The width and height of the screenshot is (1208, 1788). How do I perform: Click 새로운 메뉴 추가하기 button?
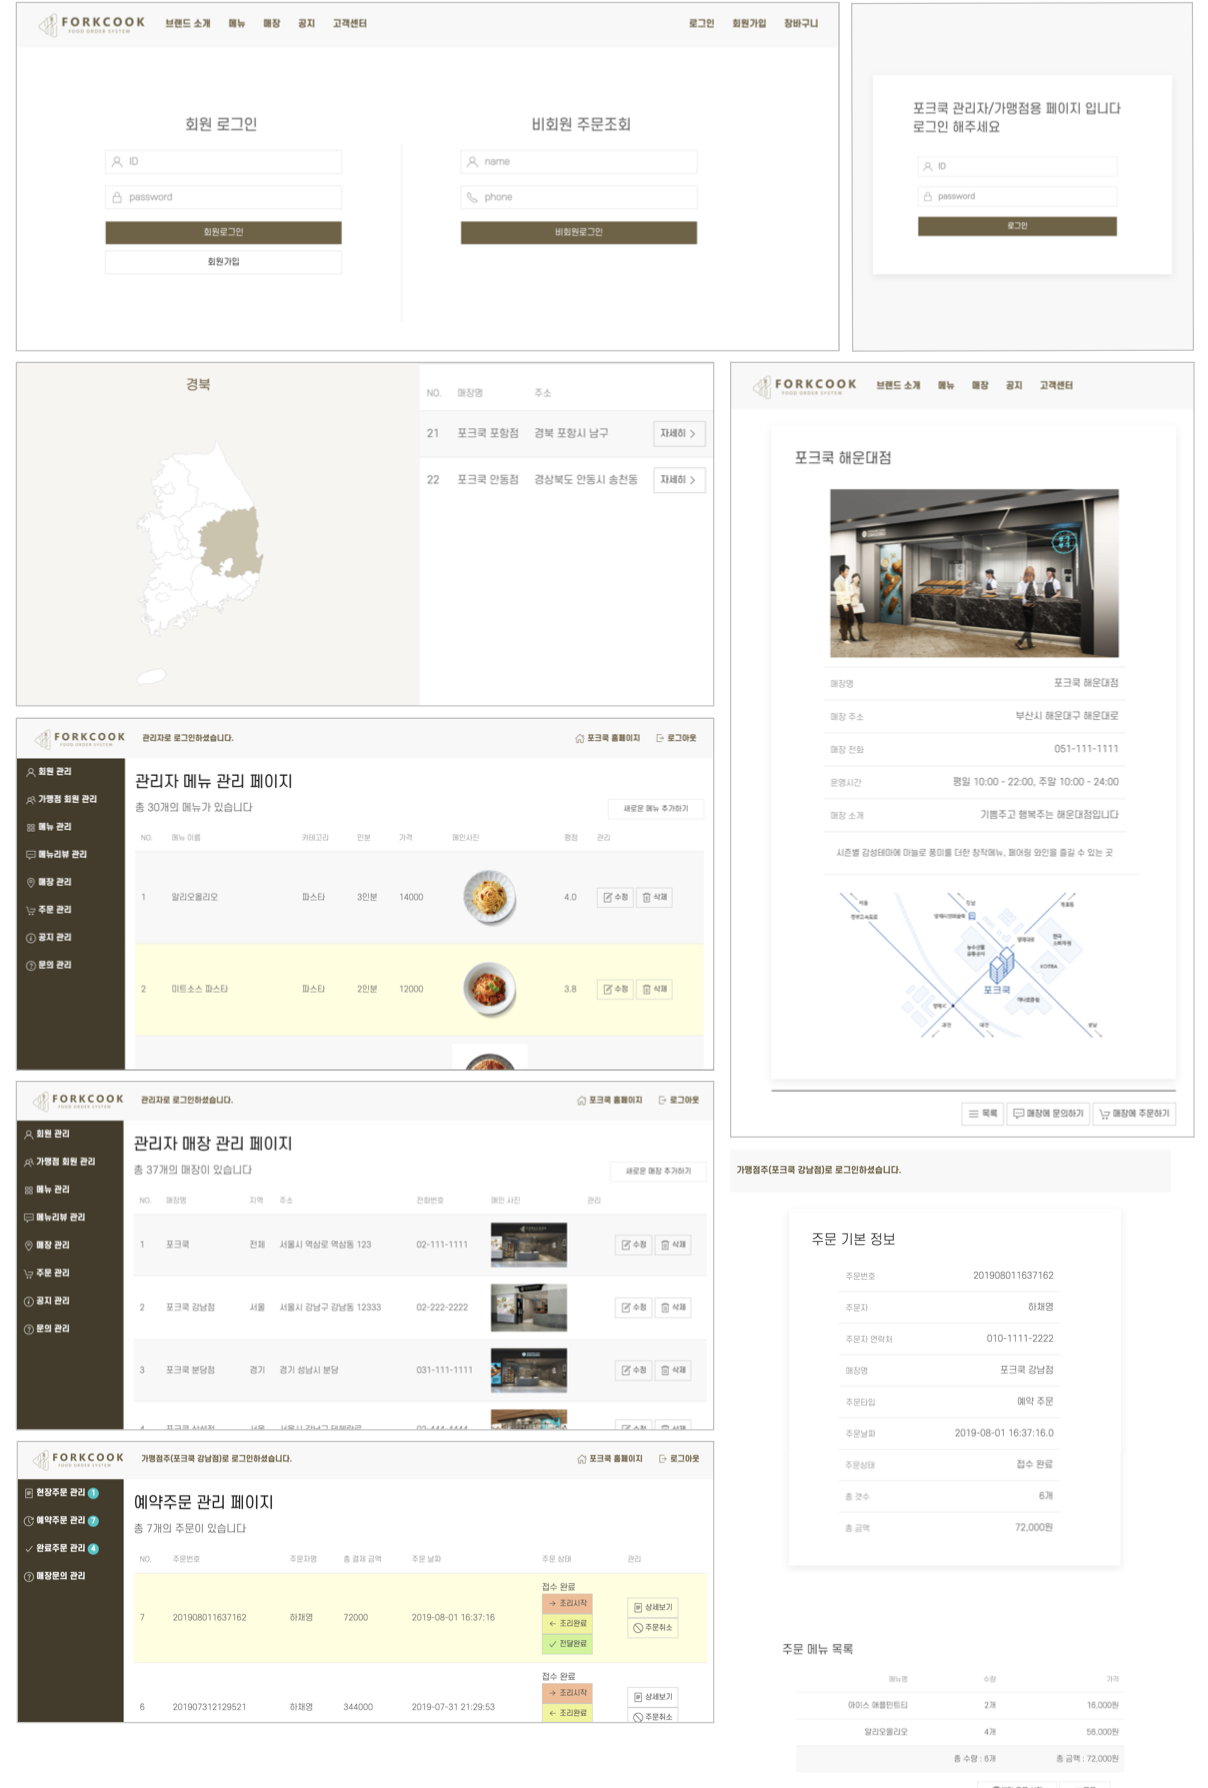[x=656, y=808]
